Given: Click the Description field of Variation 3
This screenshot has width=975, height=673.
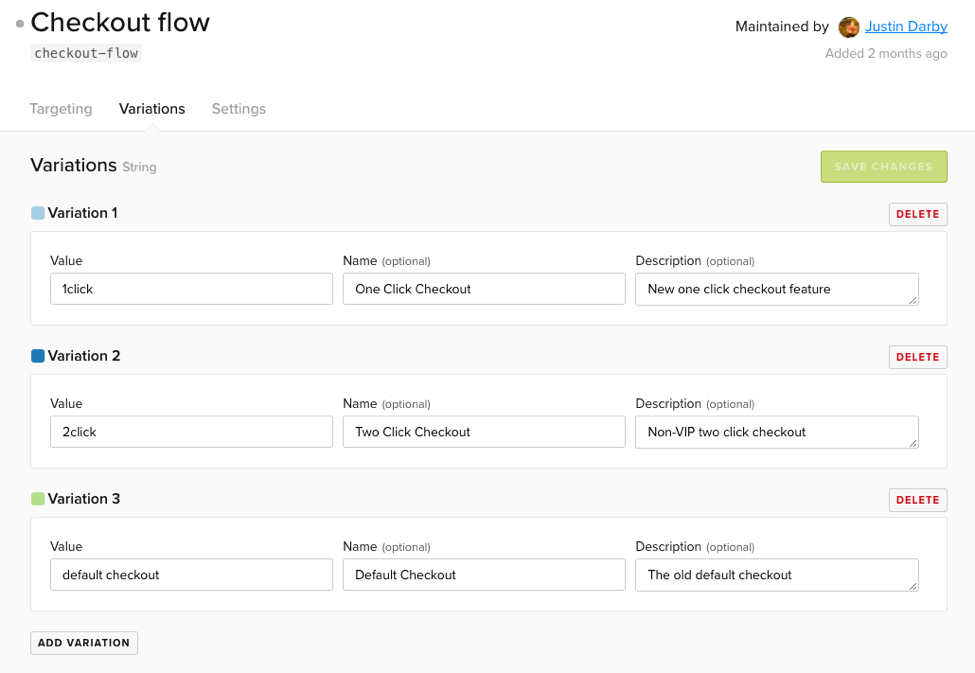Looking at the screenshot, I should tap(776, 574).
